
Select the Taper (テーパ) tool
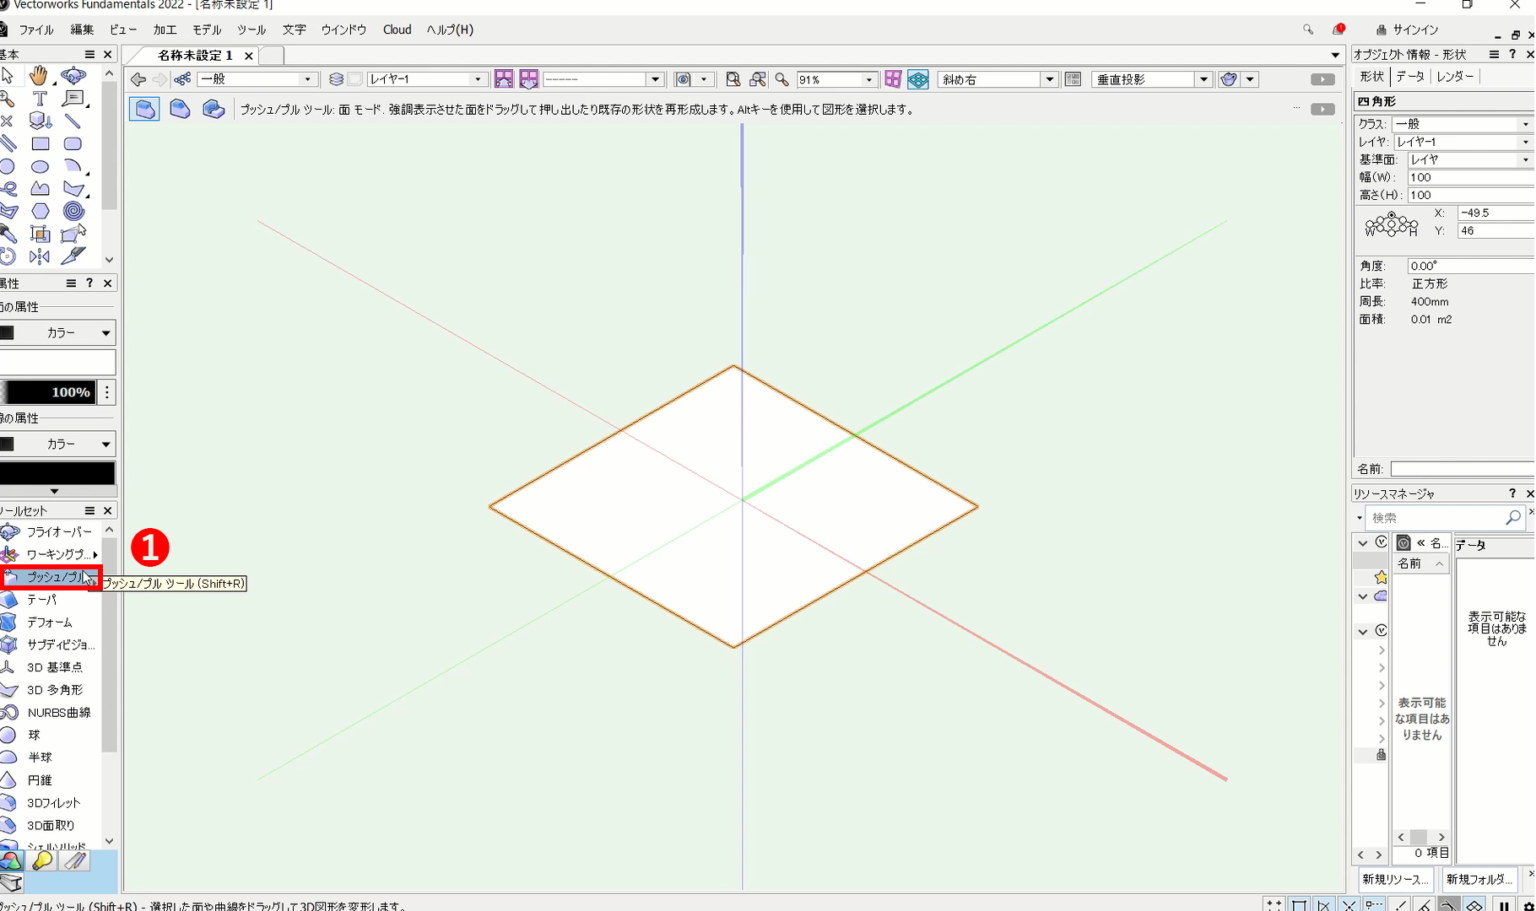coord(42,599)
